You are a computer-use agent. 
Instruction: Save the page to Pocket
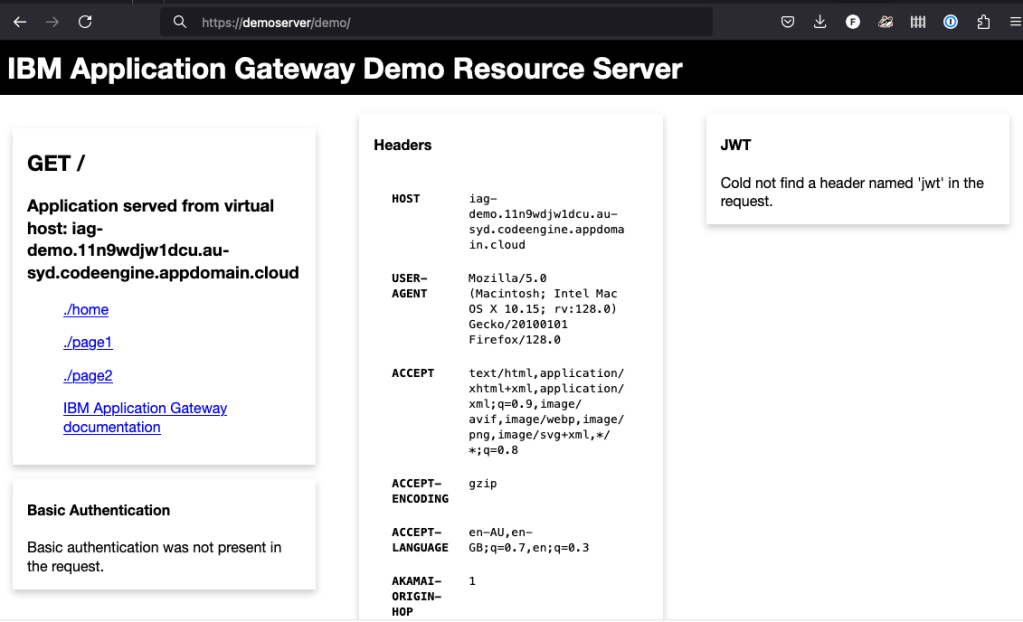(x=787, y=21)
